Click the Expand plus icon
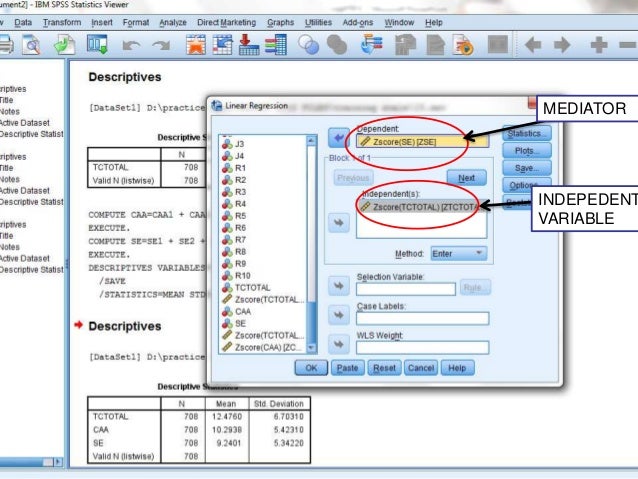 pyautogui.click(x=599, y=45)
